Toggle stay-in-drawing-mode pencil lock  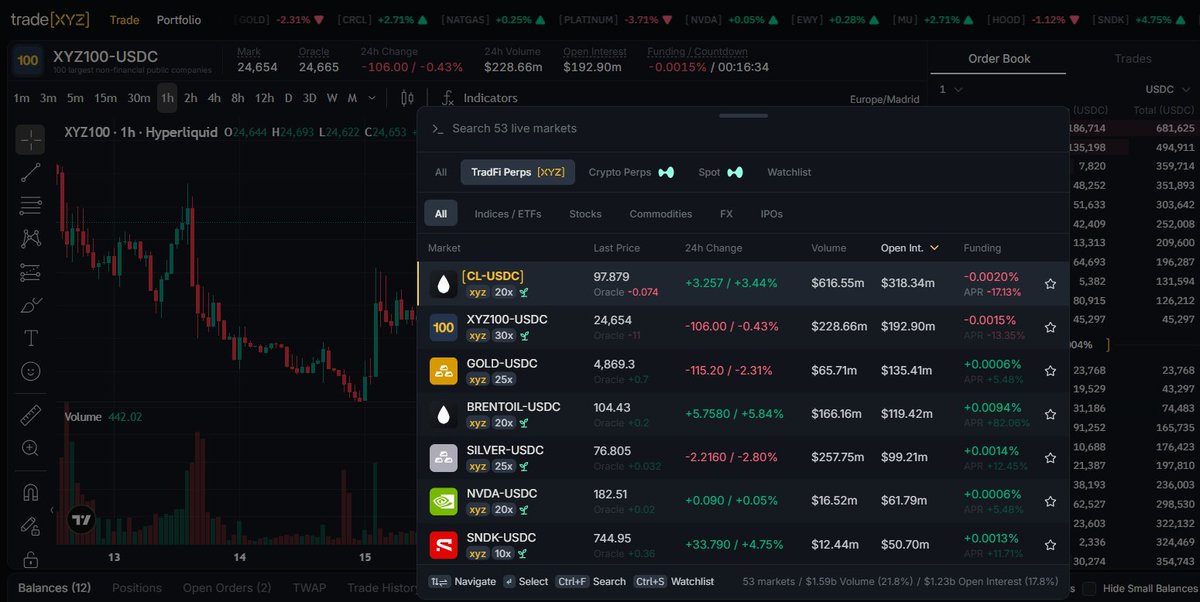coord(30,525)
